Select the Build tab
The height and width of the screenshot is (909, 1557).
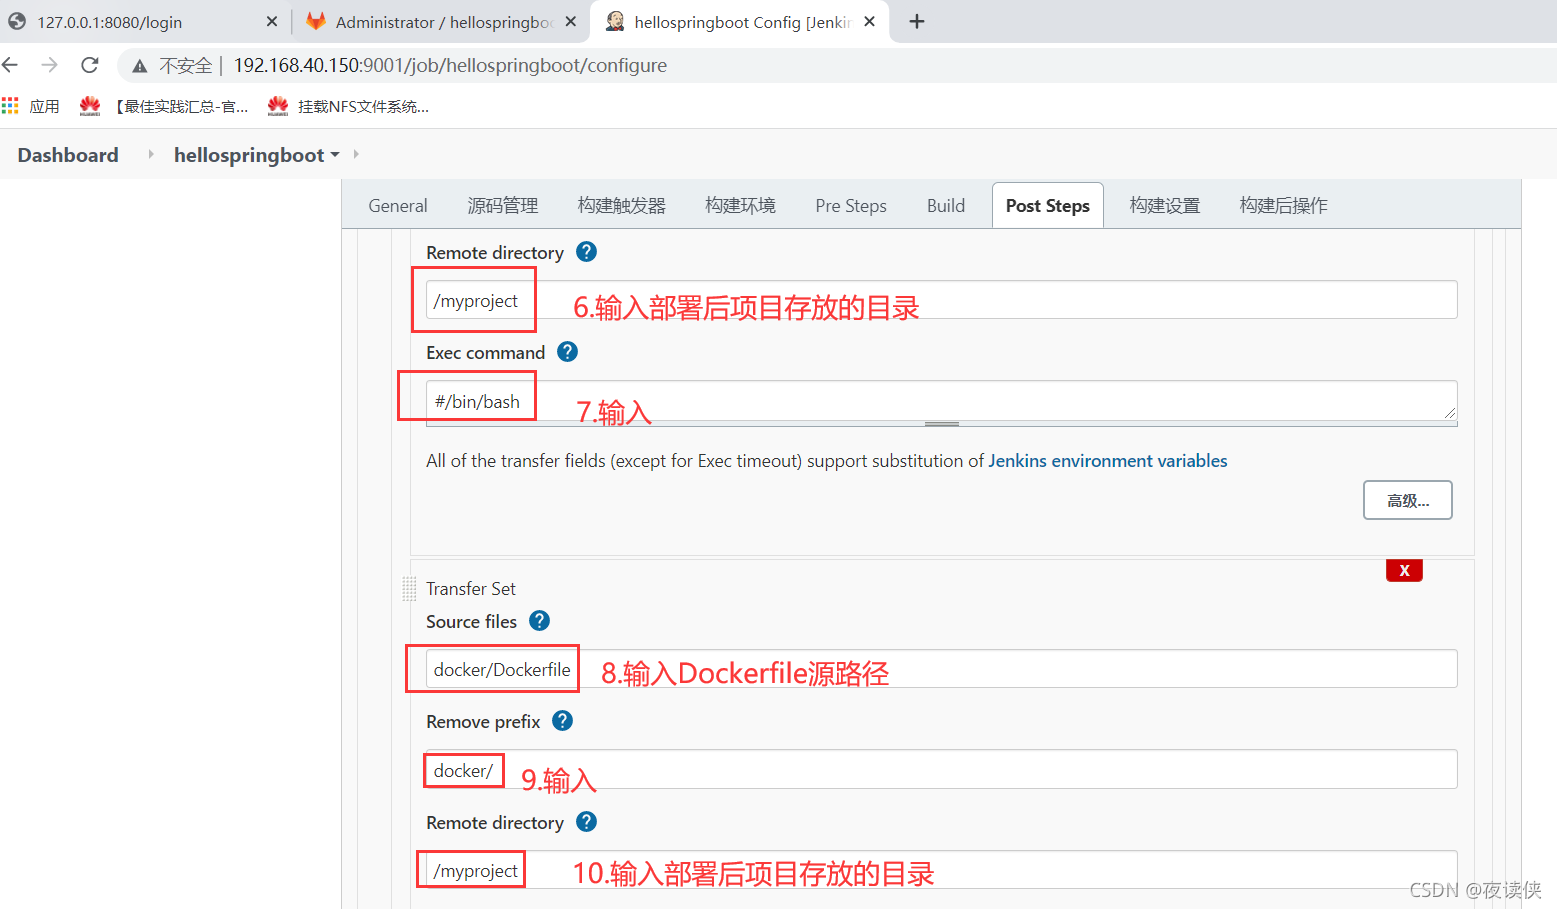[946, 205]
